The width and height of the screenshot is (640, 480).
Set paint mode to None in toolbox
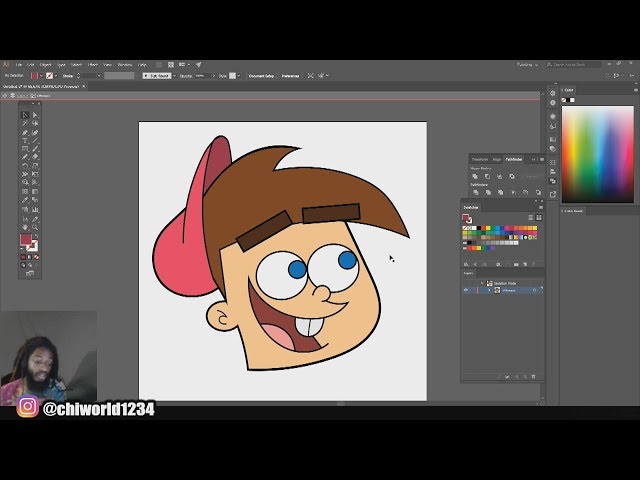[36, 257]
